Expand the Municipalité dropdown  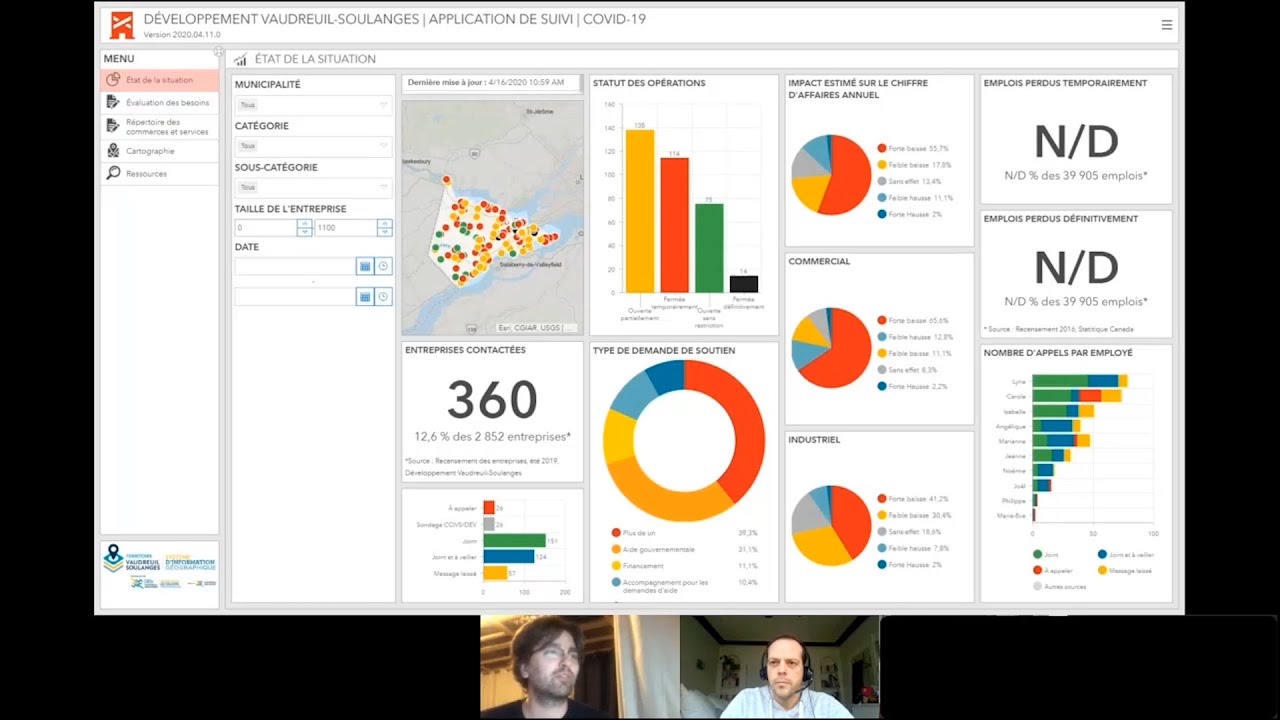click(313, 105)
